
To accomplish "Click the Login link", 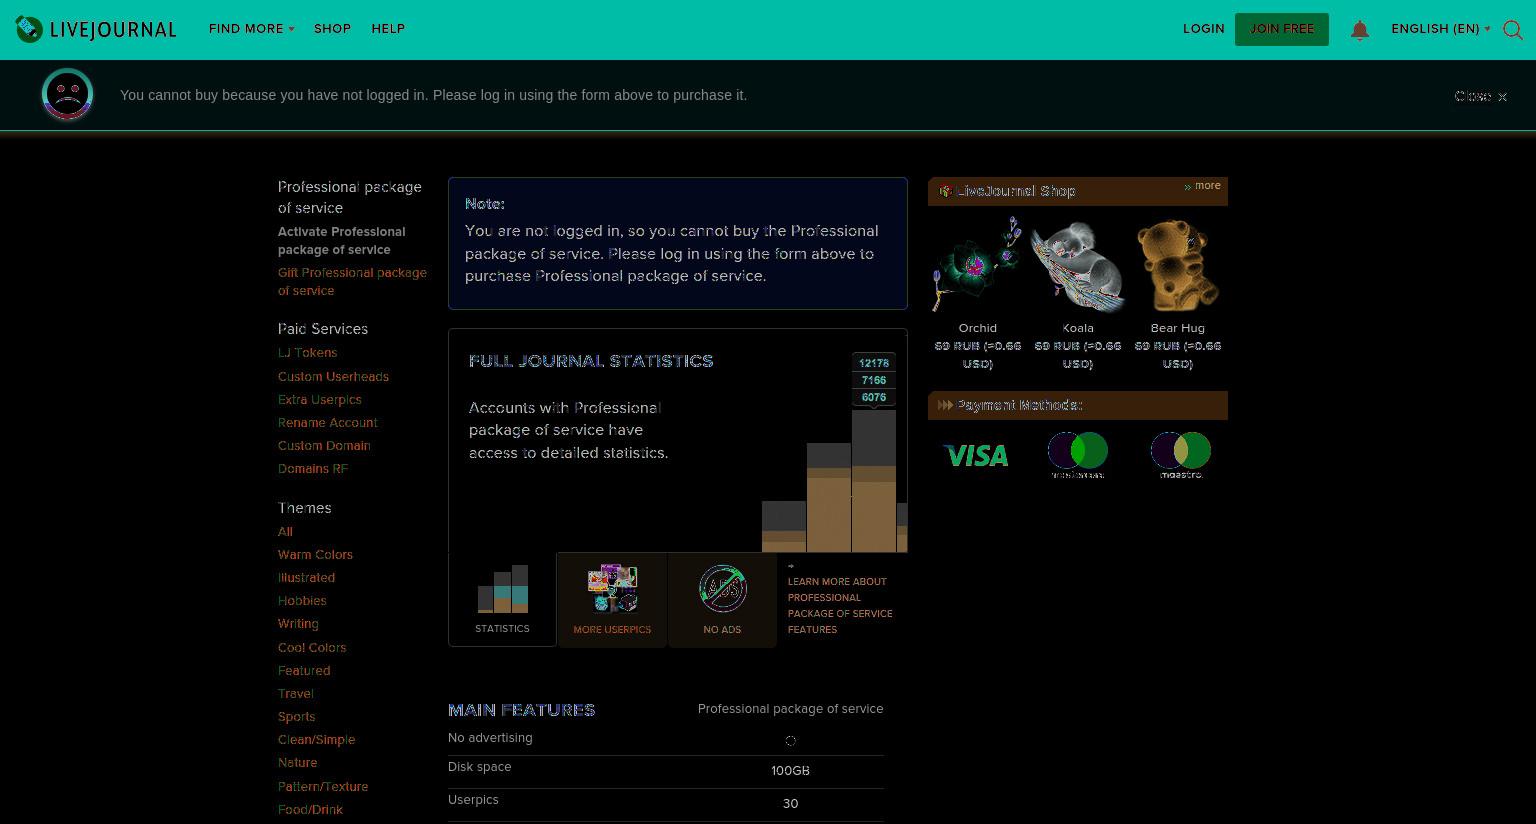I will click(x=1203, y=29).
